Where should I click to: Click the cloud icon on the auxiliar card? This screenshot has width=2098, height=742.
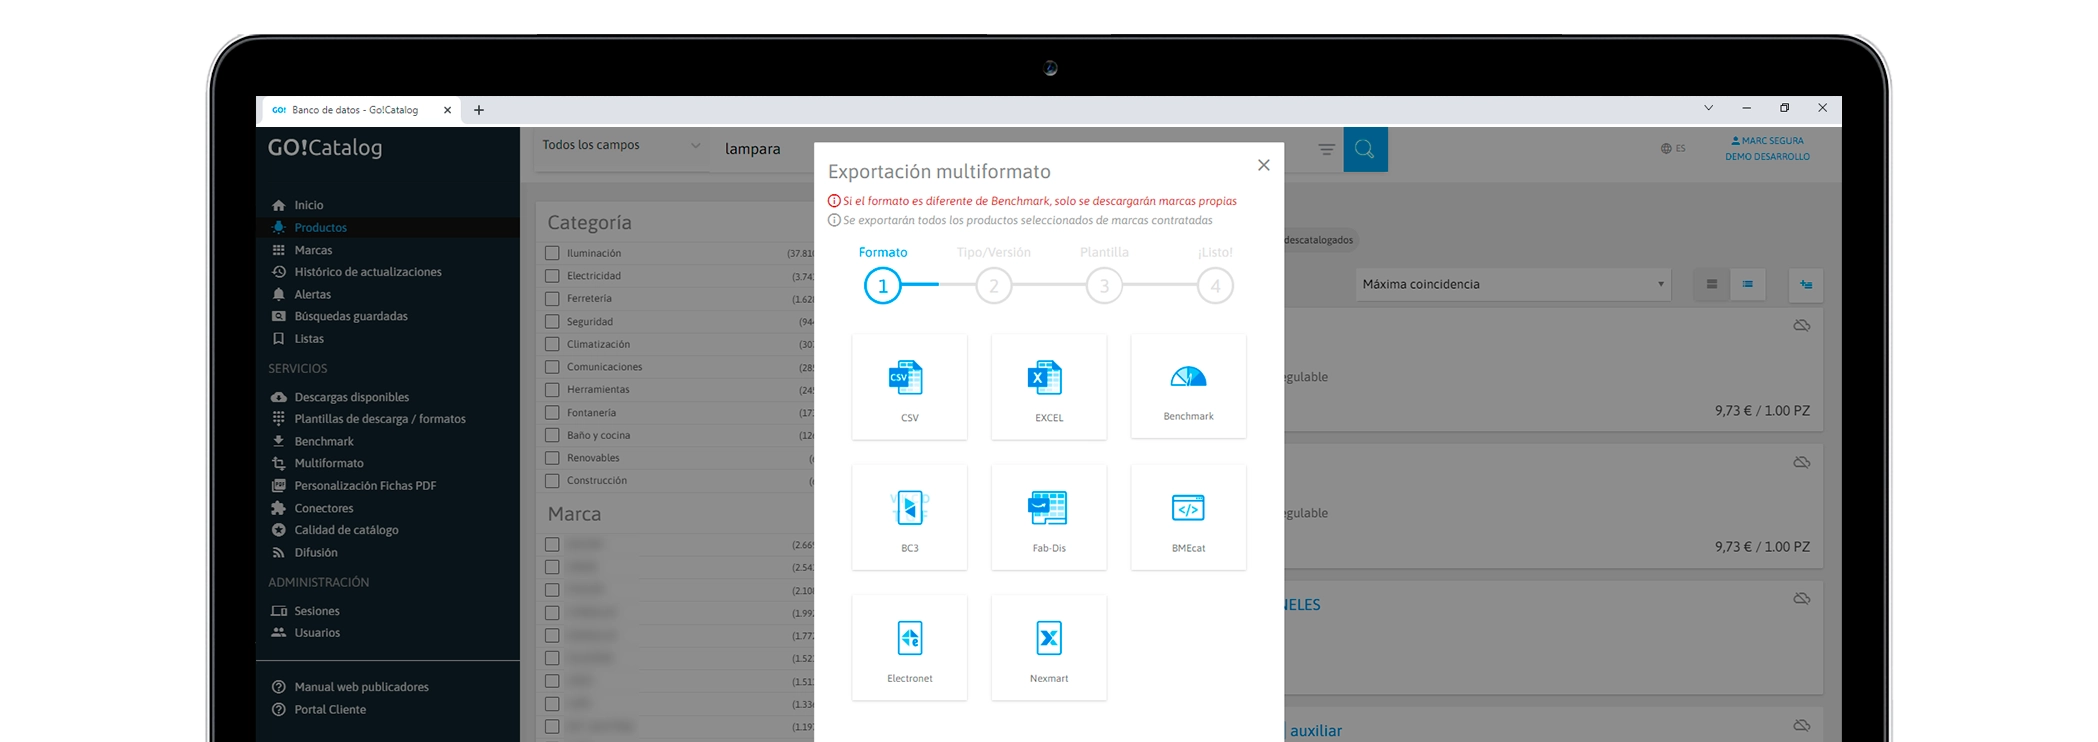coord(1801,725)
